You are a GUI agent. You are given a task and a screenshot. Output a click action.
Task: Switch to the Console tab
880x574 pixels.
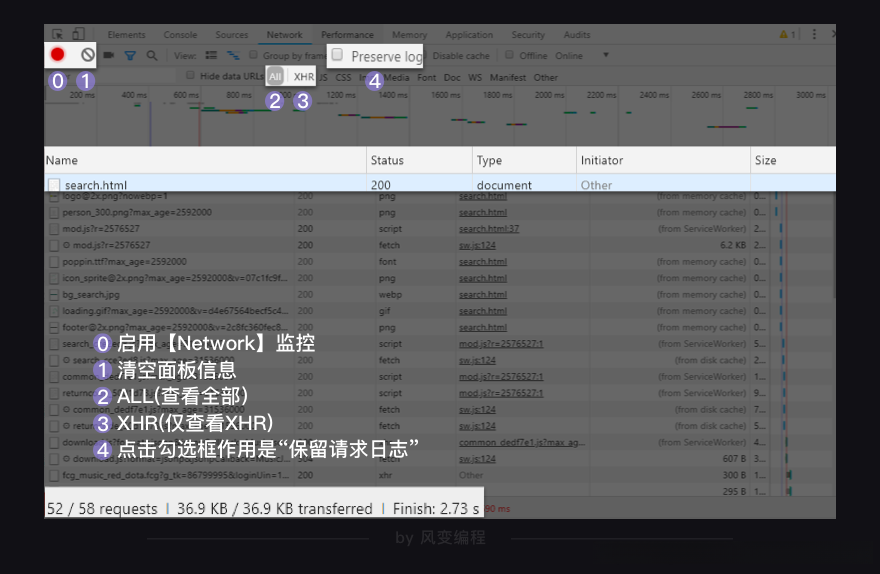click(x=180, y=35)
